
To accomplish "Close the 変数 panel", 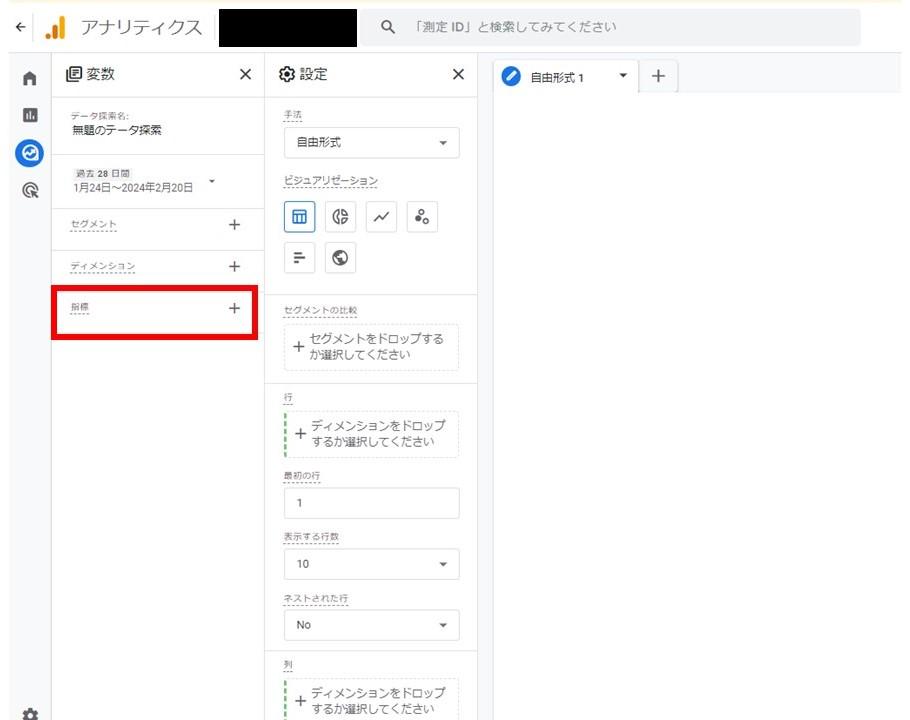I will click(x=245, y=74).
